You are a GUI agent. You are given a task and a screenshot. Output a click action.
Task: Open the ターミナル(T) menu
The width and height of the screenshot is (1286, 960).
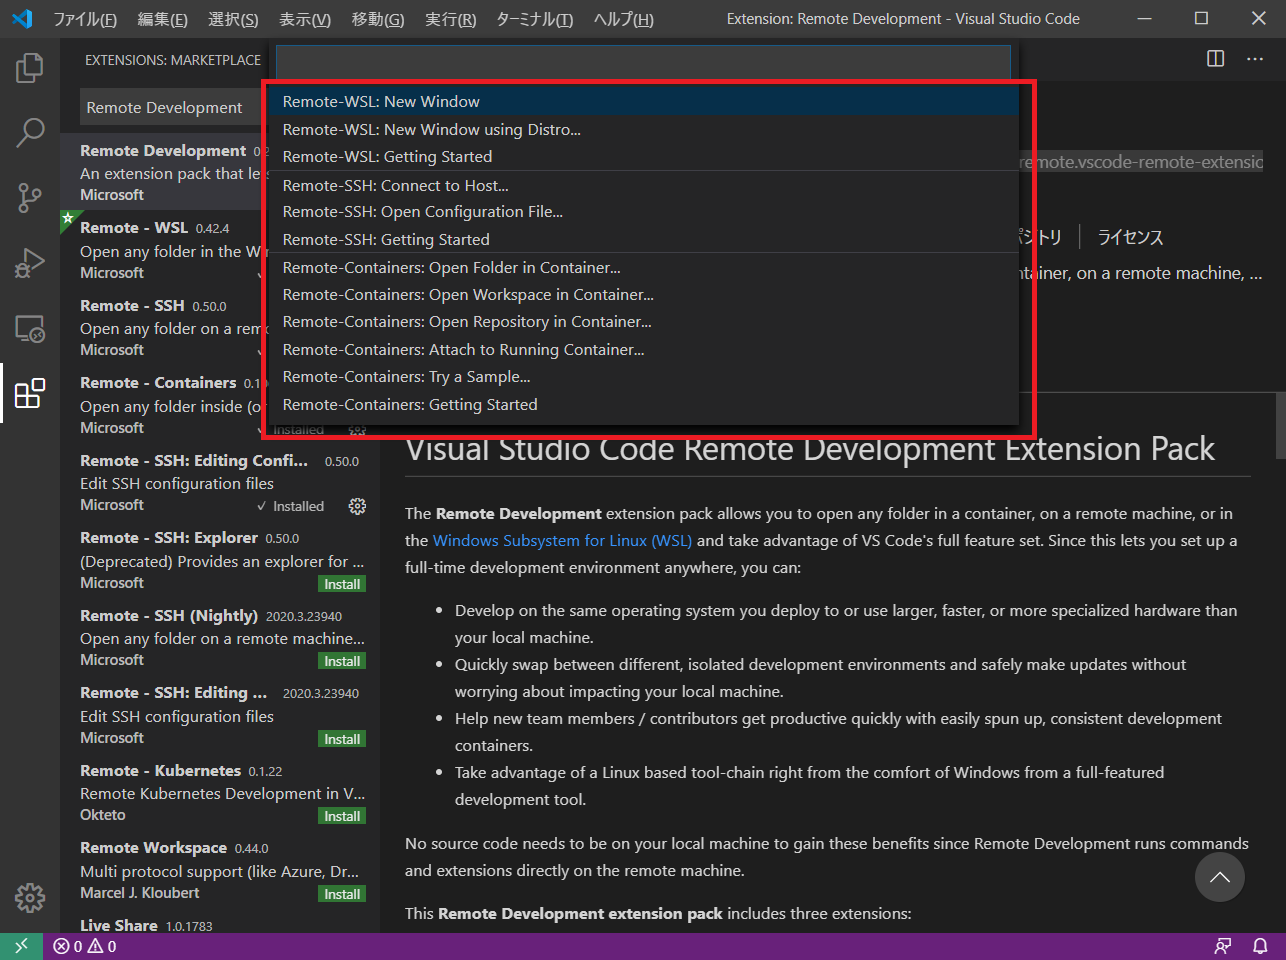[535, 19]
